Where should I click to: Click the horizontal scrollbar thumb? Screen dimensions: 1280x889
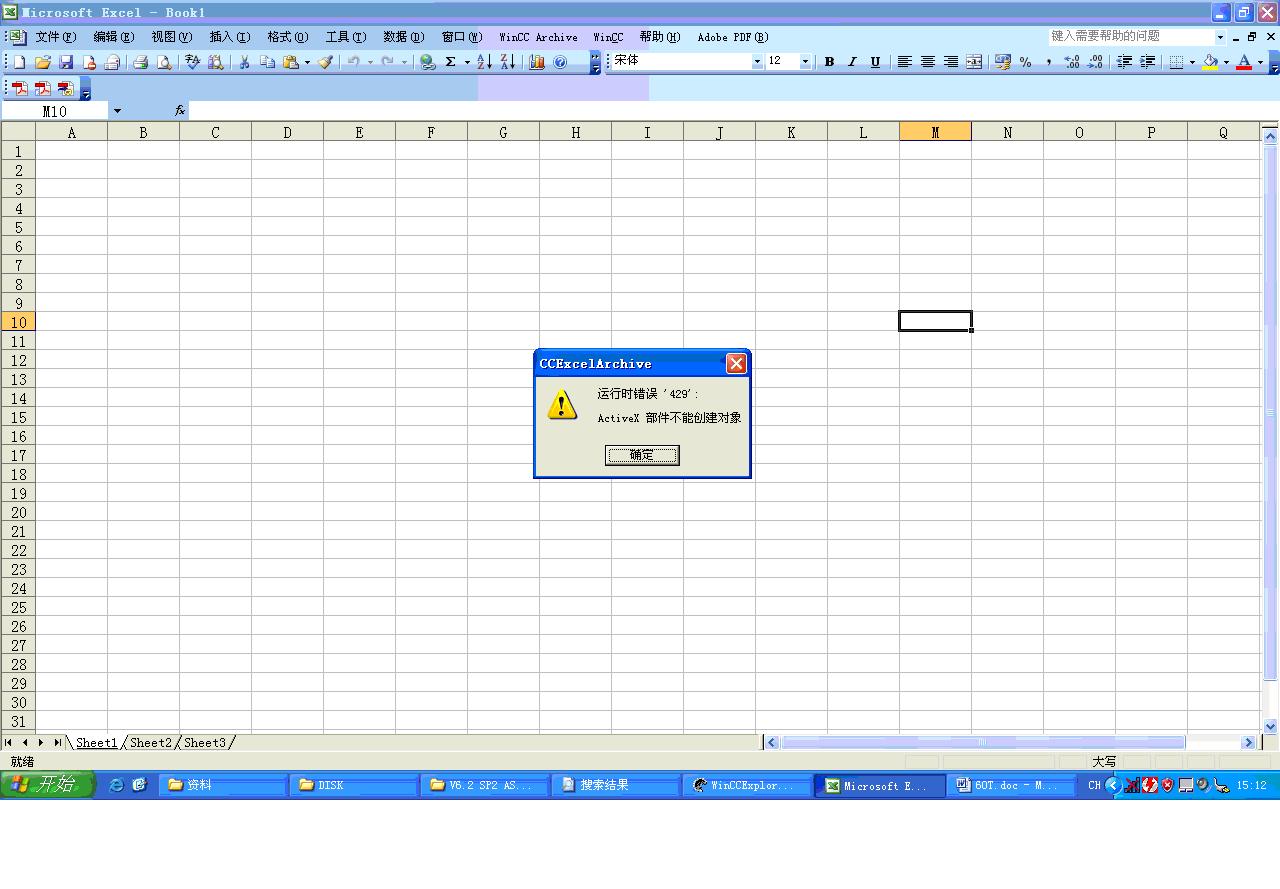tap(983, 743)
